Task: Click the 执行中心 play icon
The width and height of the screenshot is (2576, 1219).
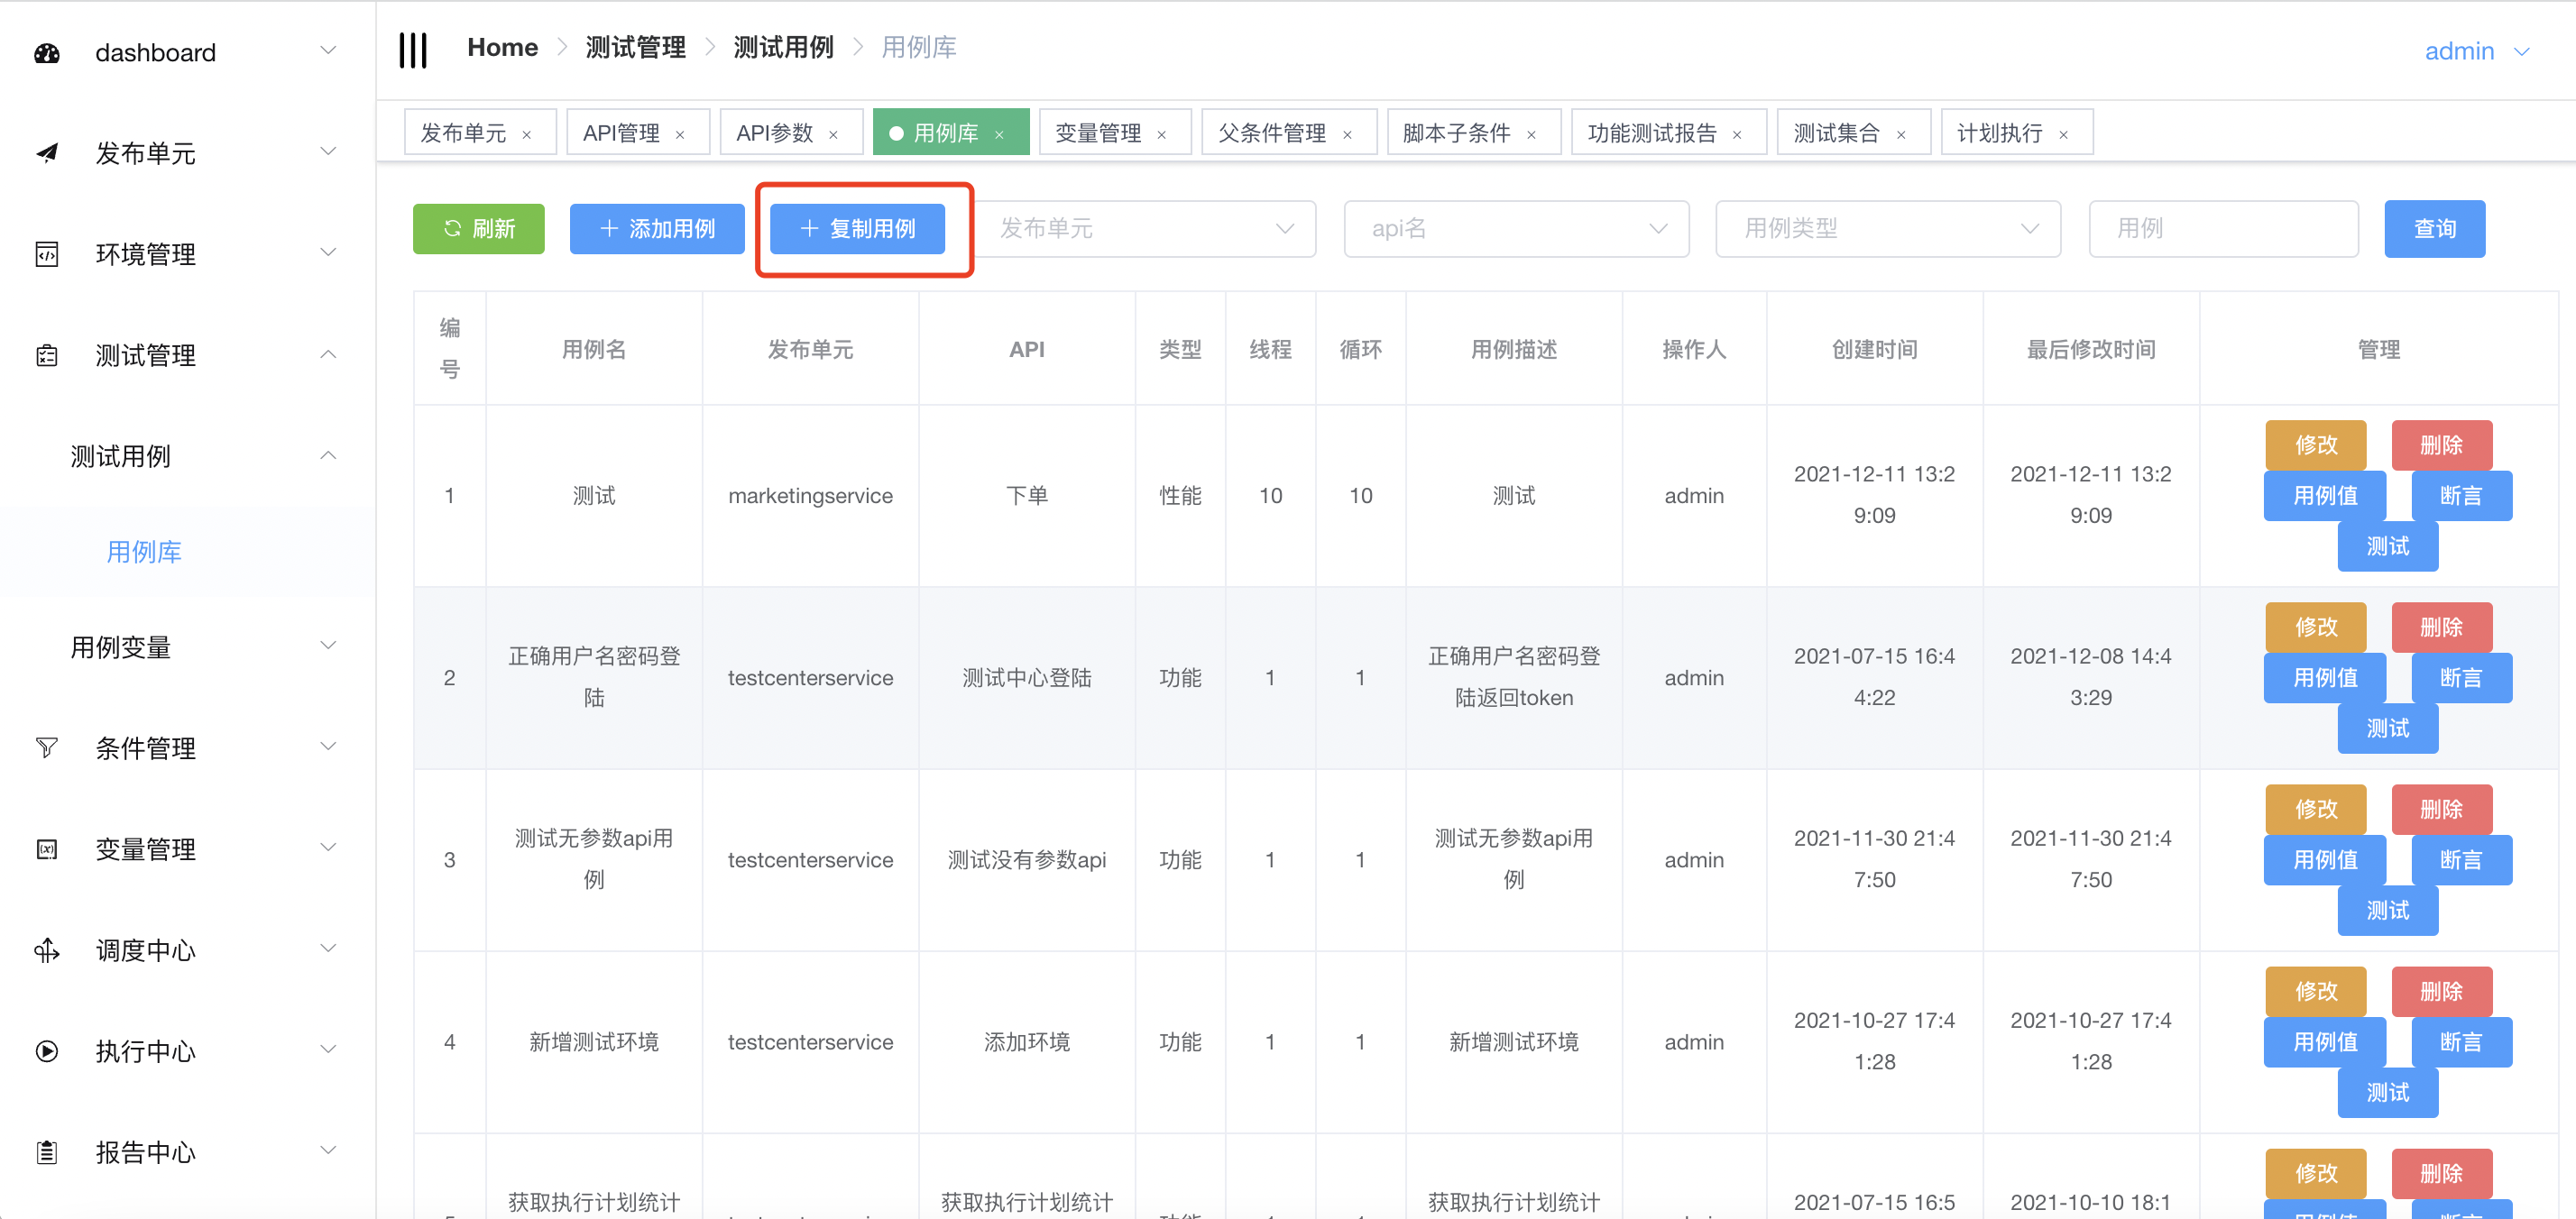Action: [47, 1051]
